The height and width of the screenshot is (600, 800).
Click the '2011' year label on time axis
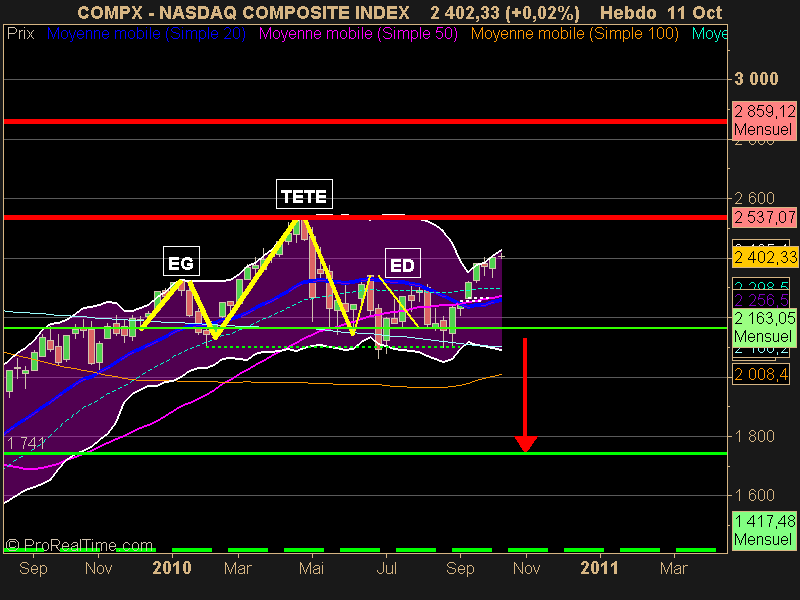[x=599, y=568]
